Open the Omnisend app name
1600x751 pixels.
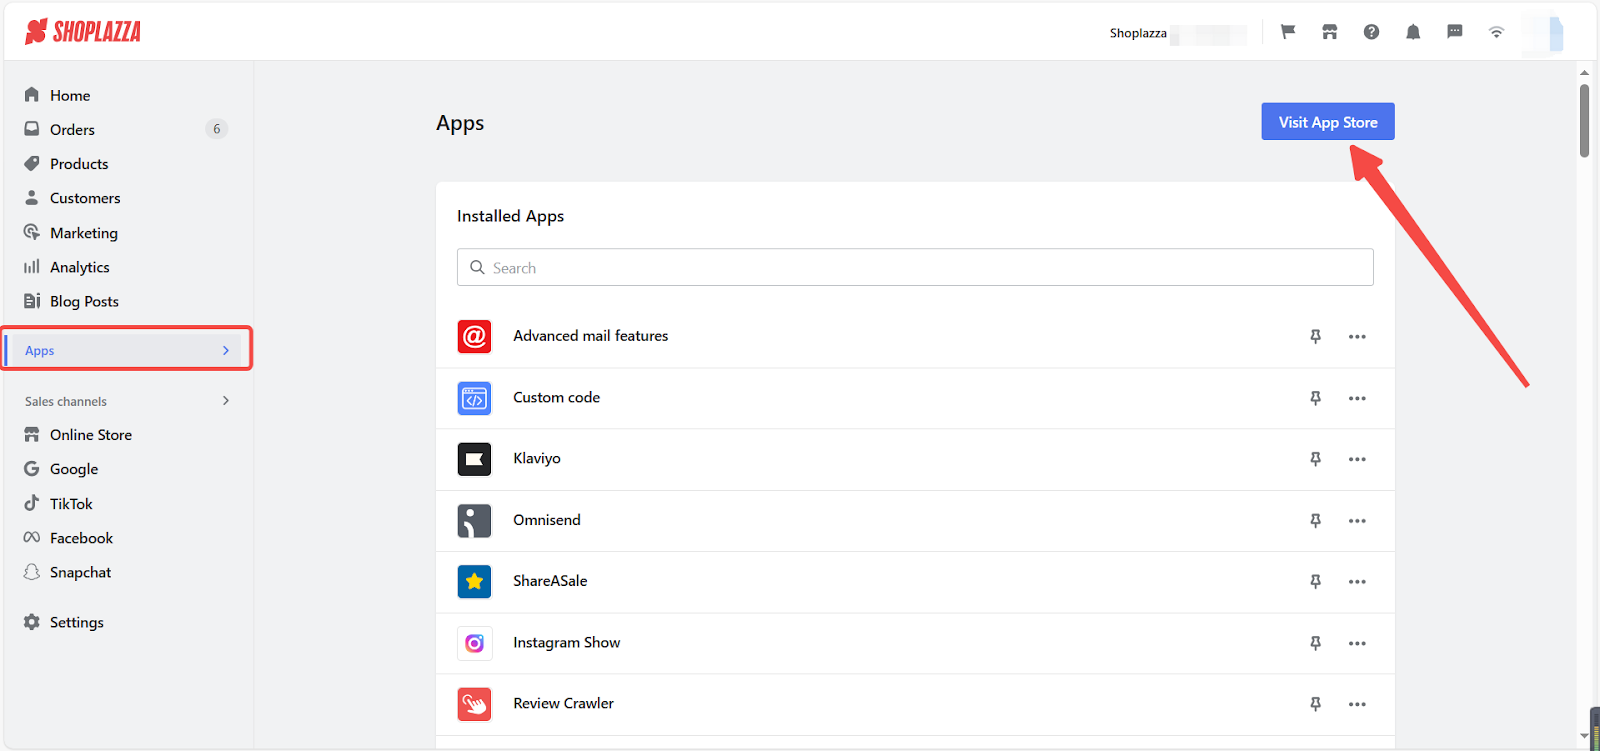point(547,520)
